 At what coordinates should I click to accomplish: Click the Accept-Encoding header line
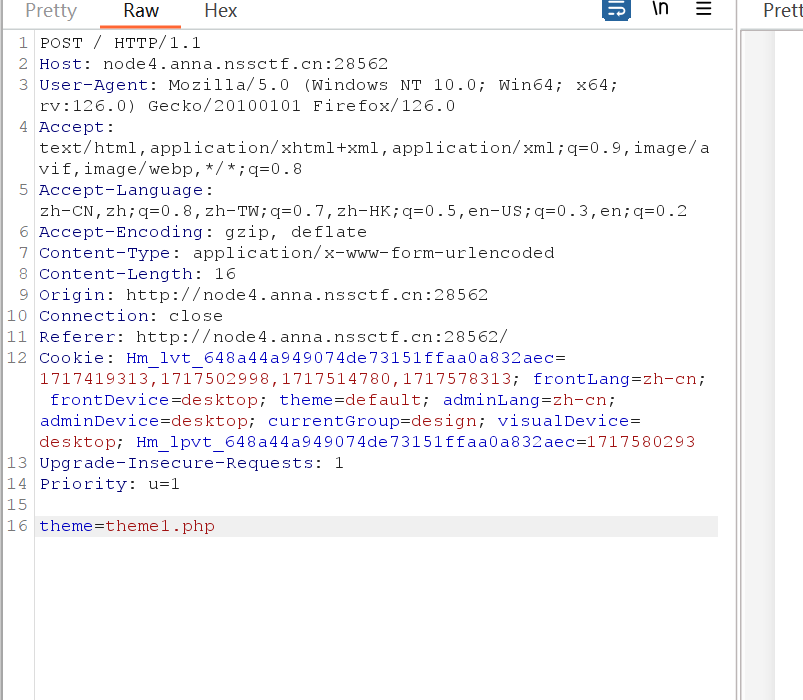202,232
